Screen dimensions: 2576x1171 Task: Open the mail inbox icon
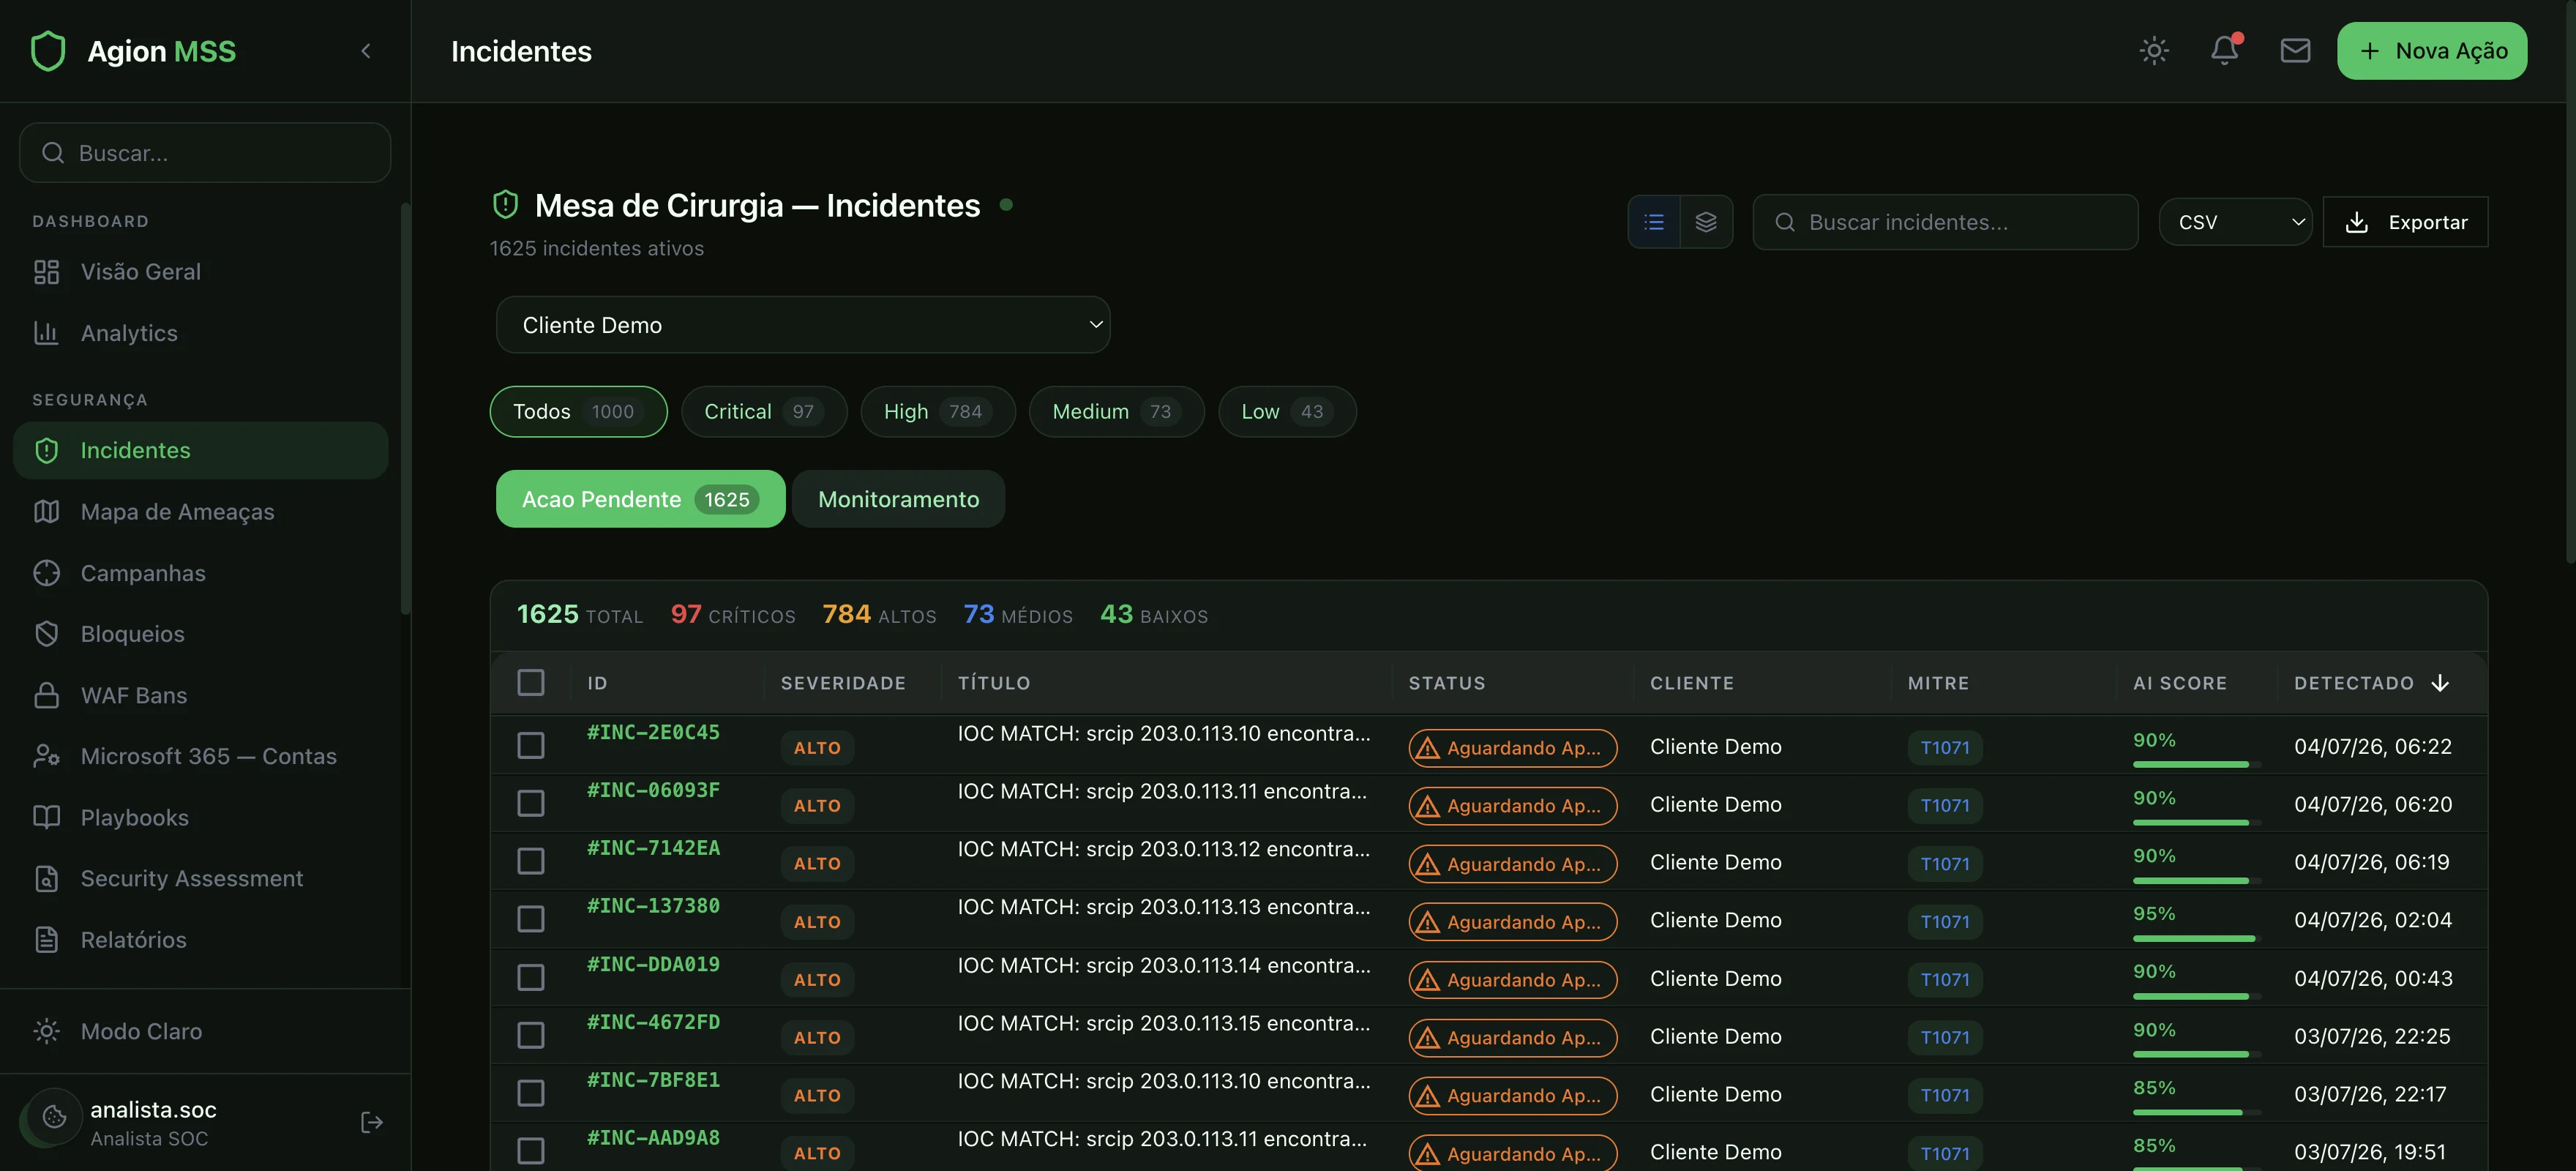click(x=2295, y=51)
